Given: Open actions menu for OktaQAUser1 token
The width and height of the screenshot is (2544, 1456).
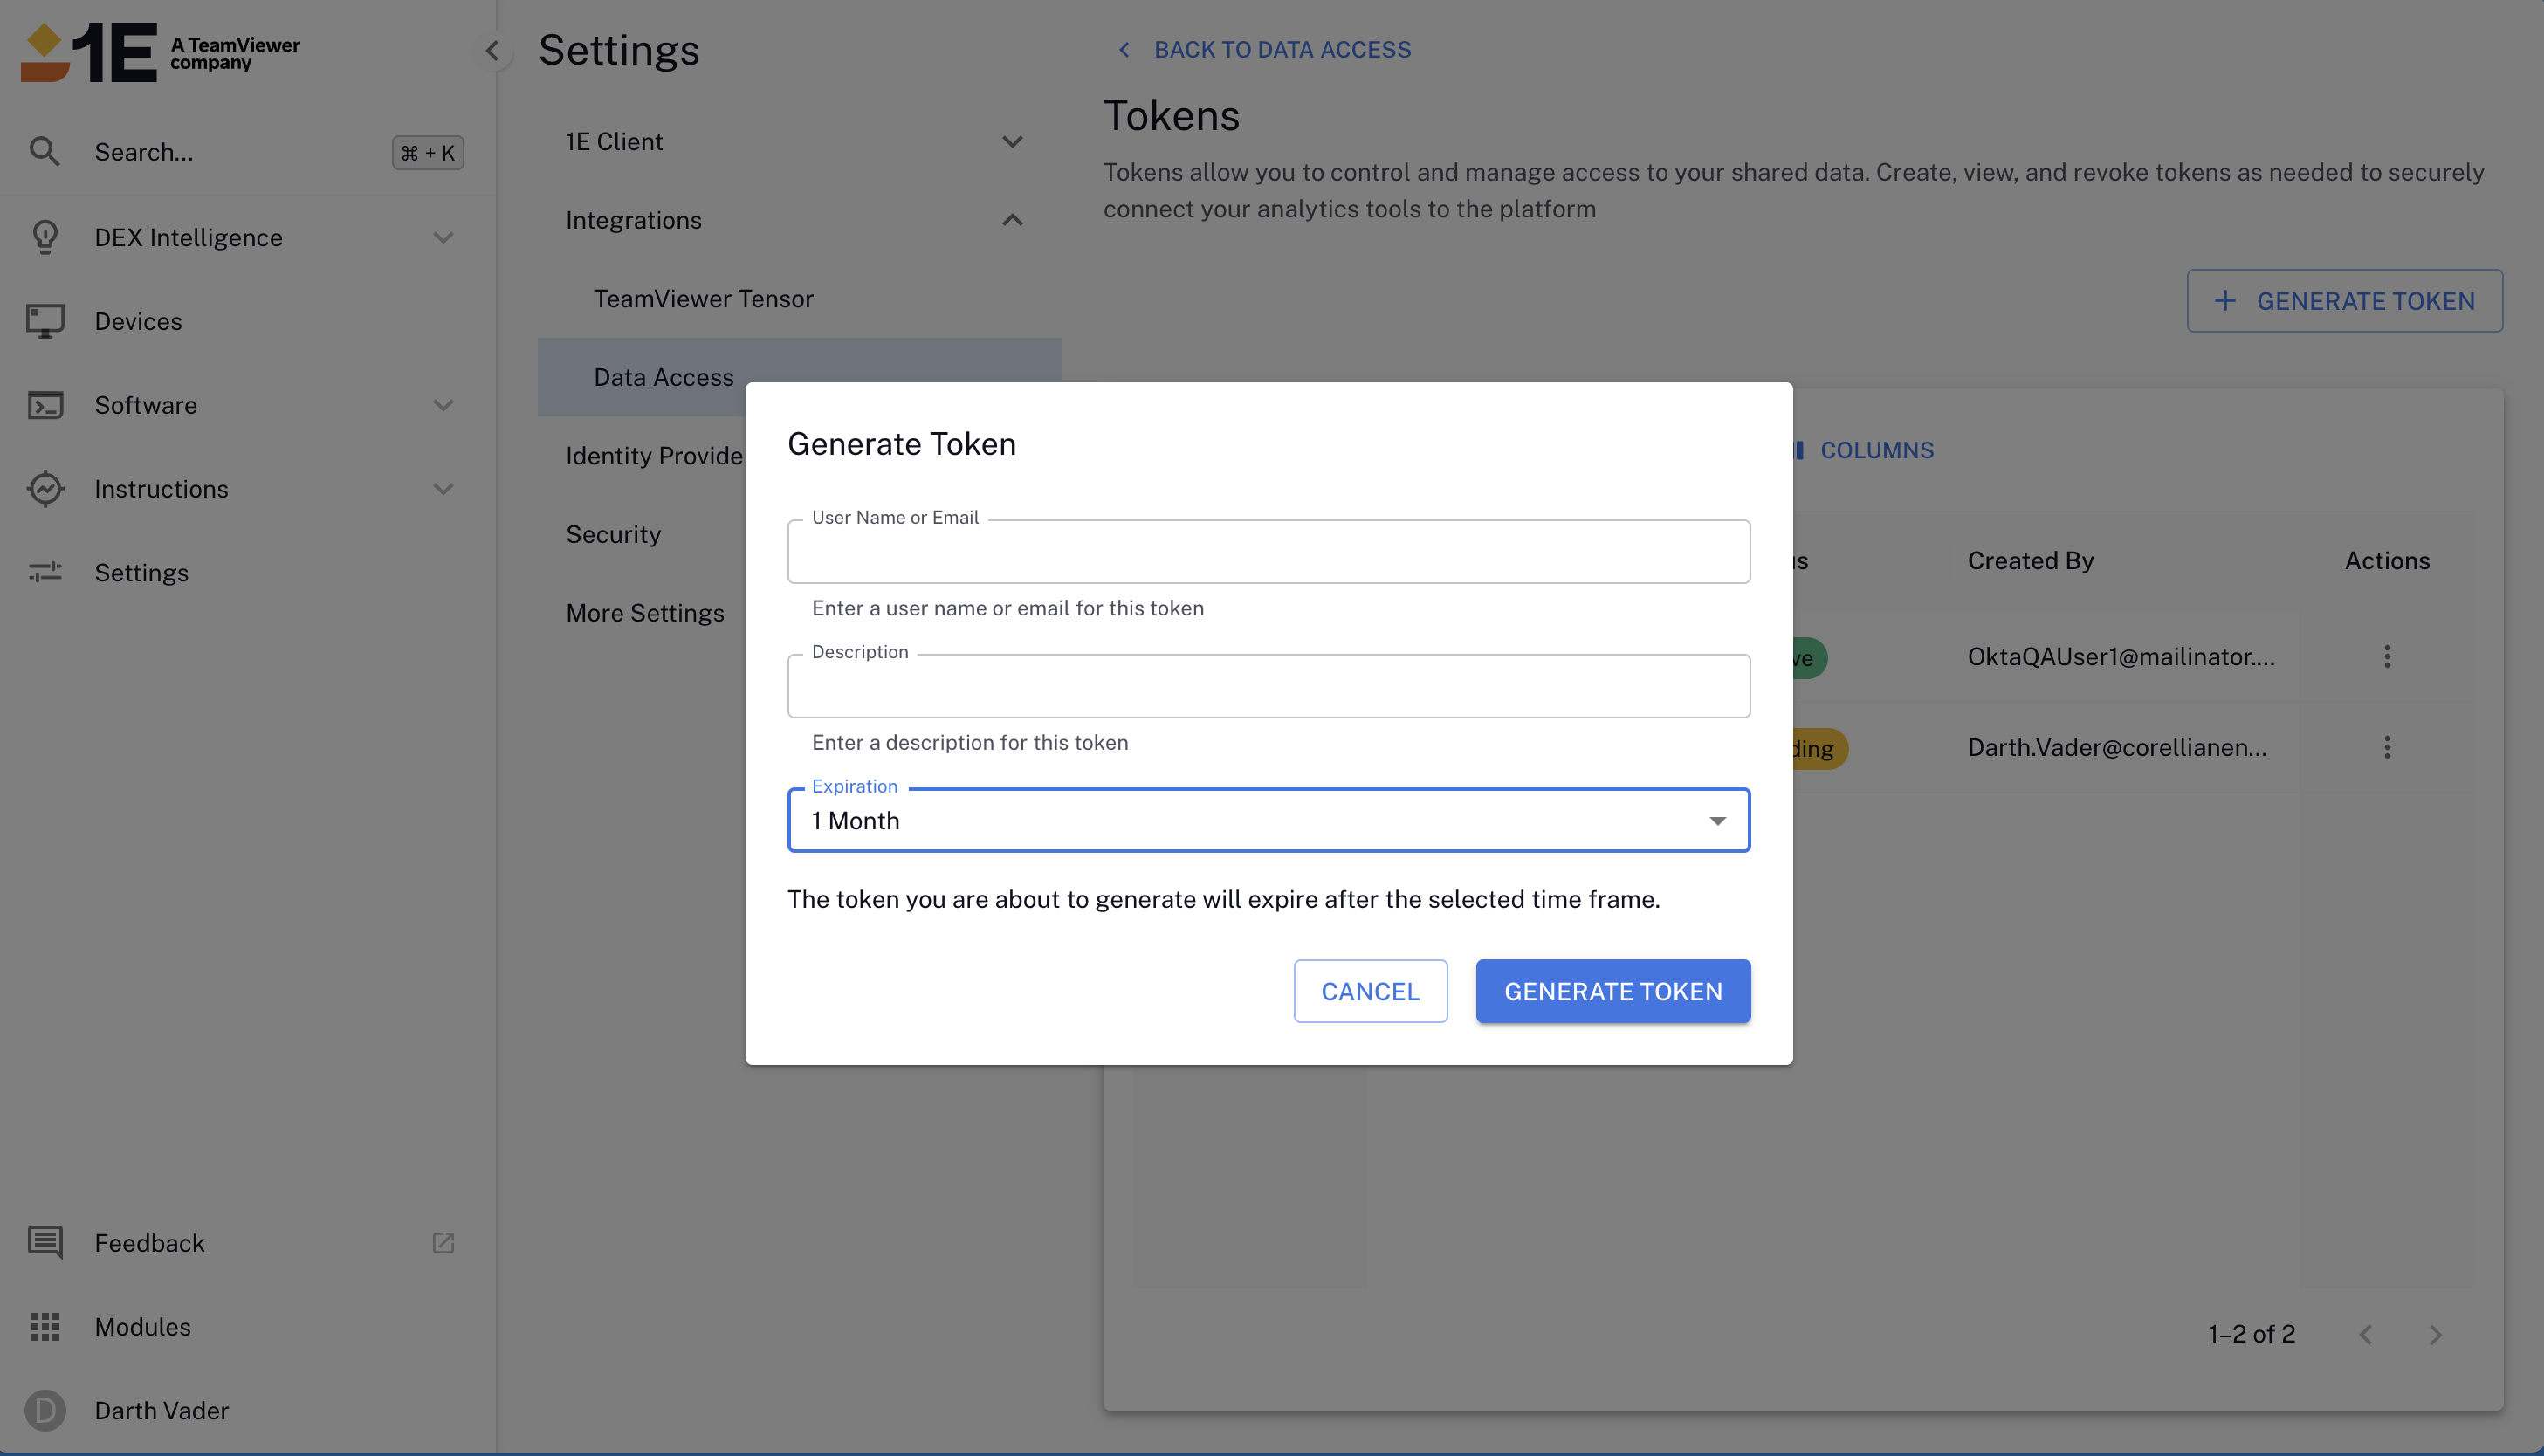Looking at the screenshot, I should click(x=2387, y=657).
